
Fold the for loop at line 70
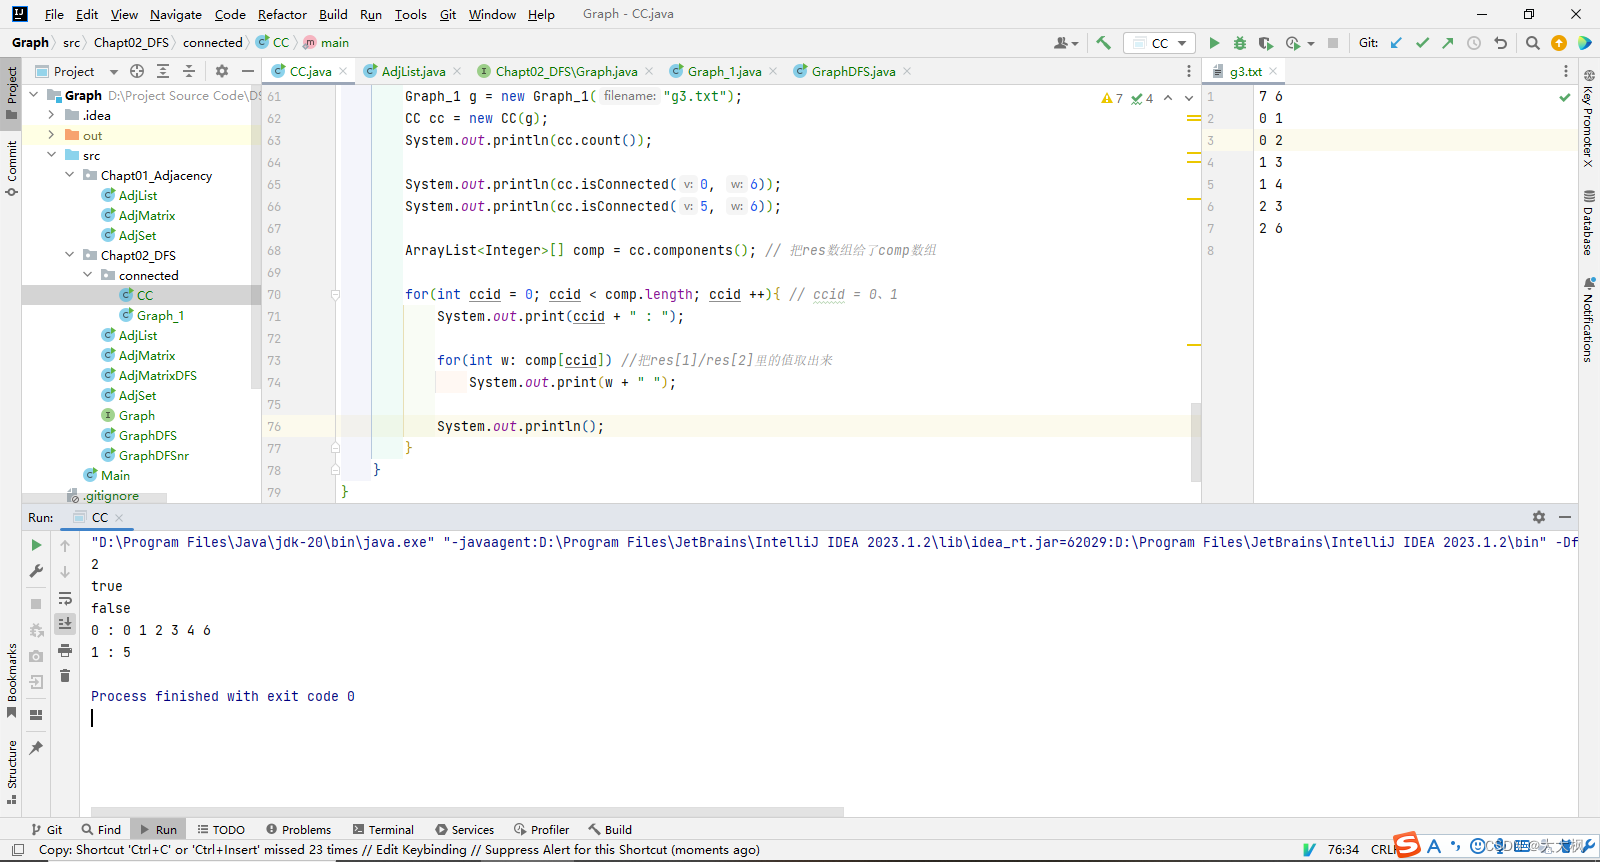pos(335,295)
